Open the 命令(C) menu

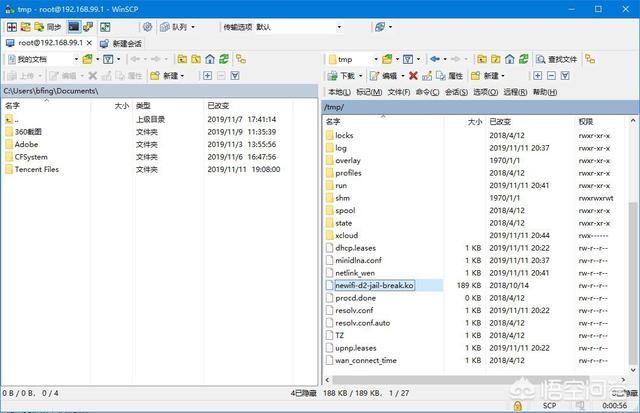coord(427,92)
